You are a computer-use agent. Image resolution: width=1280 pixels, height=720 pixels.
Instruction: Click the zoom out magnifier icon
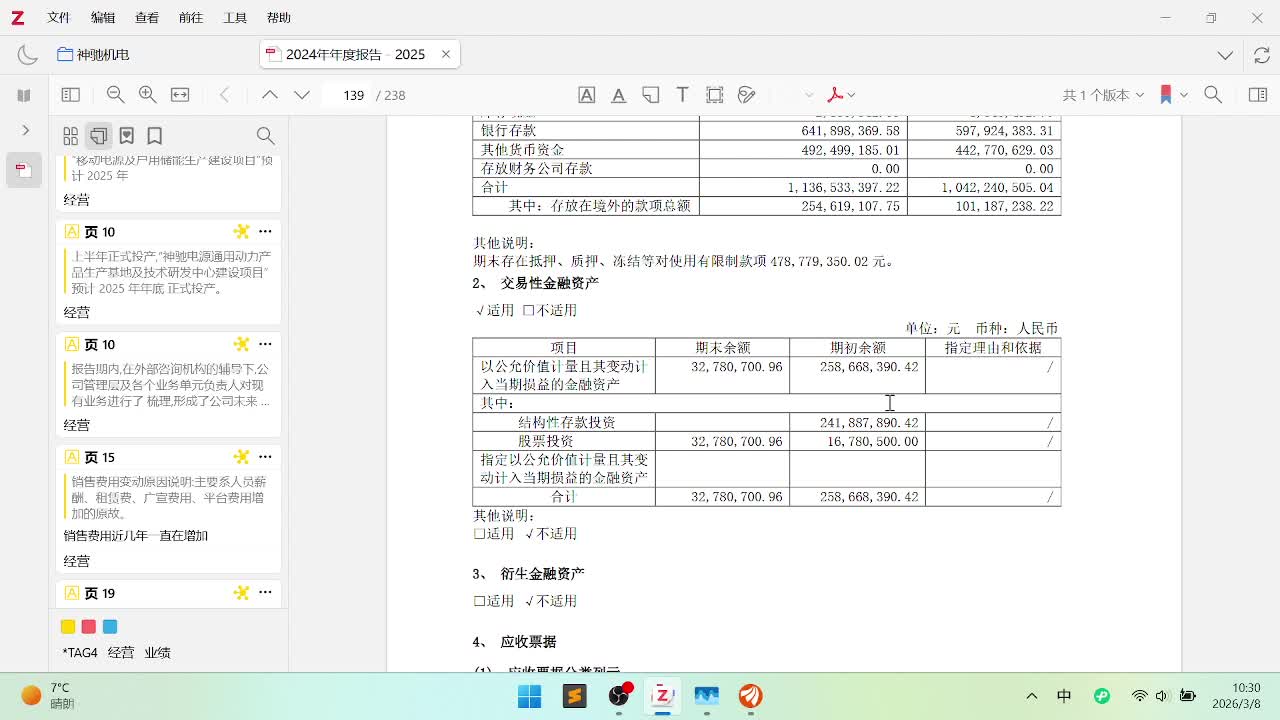pos(115,95)
